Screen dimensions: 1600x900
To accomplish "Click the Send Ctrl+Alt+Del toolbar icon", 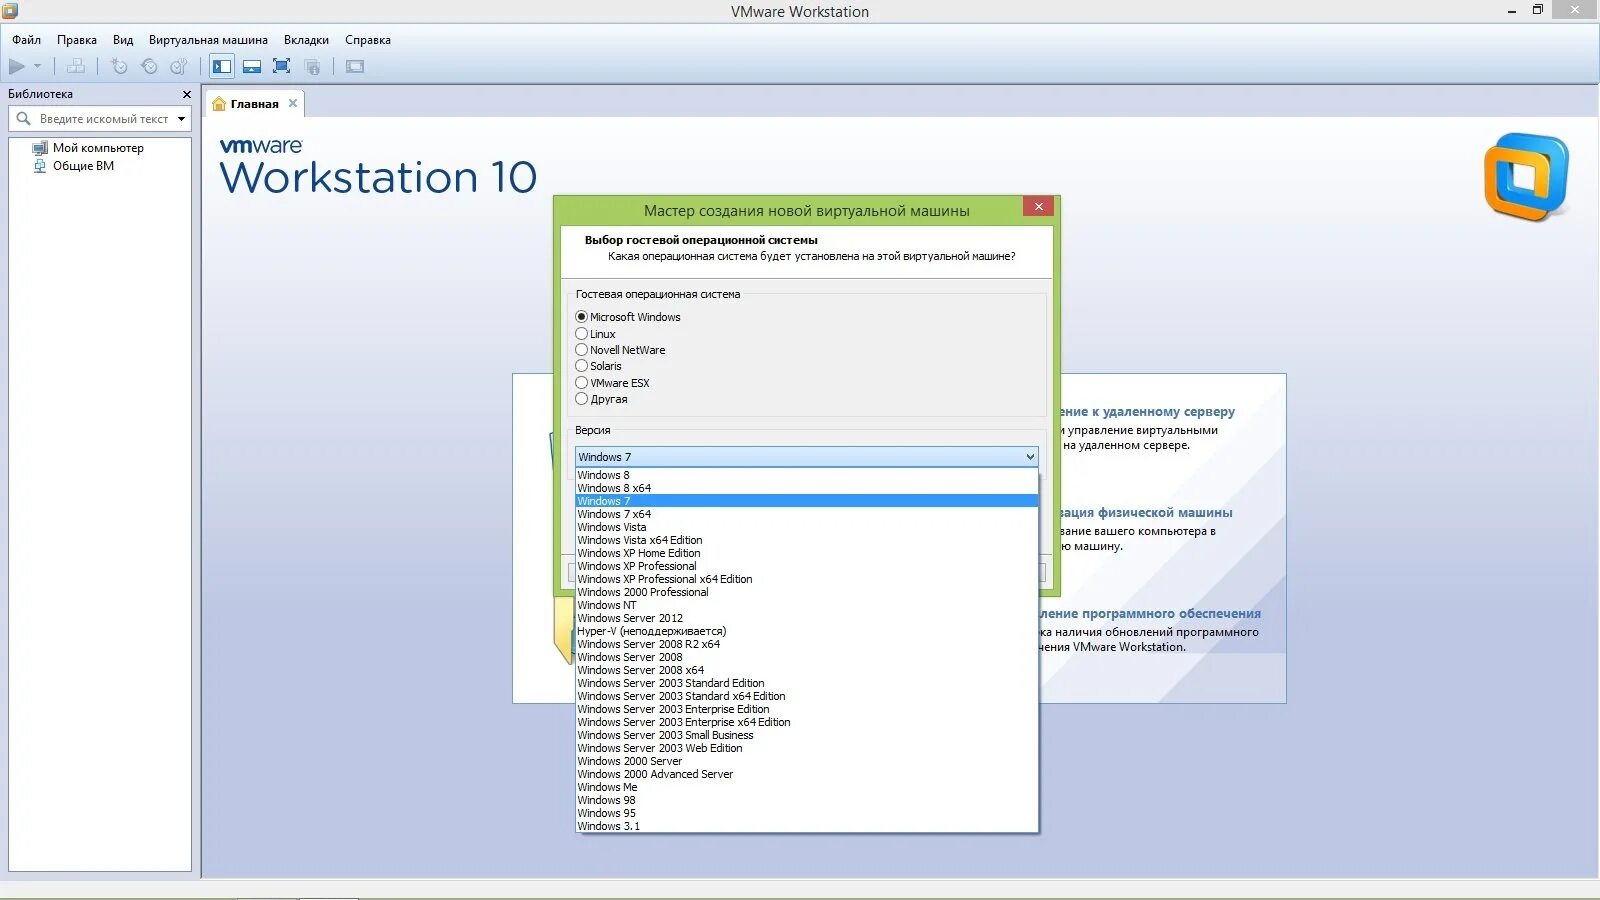I will coord(76,66).
